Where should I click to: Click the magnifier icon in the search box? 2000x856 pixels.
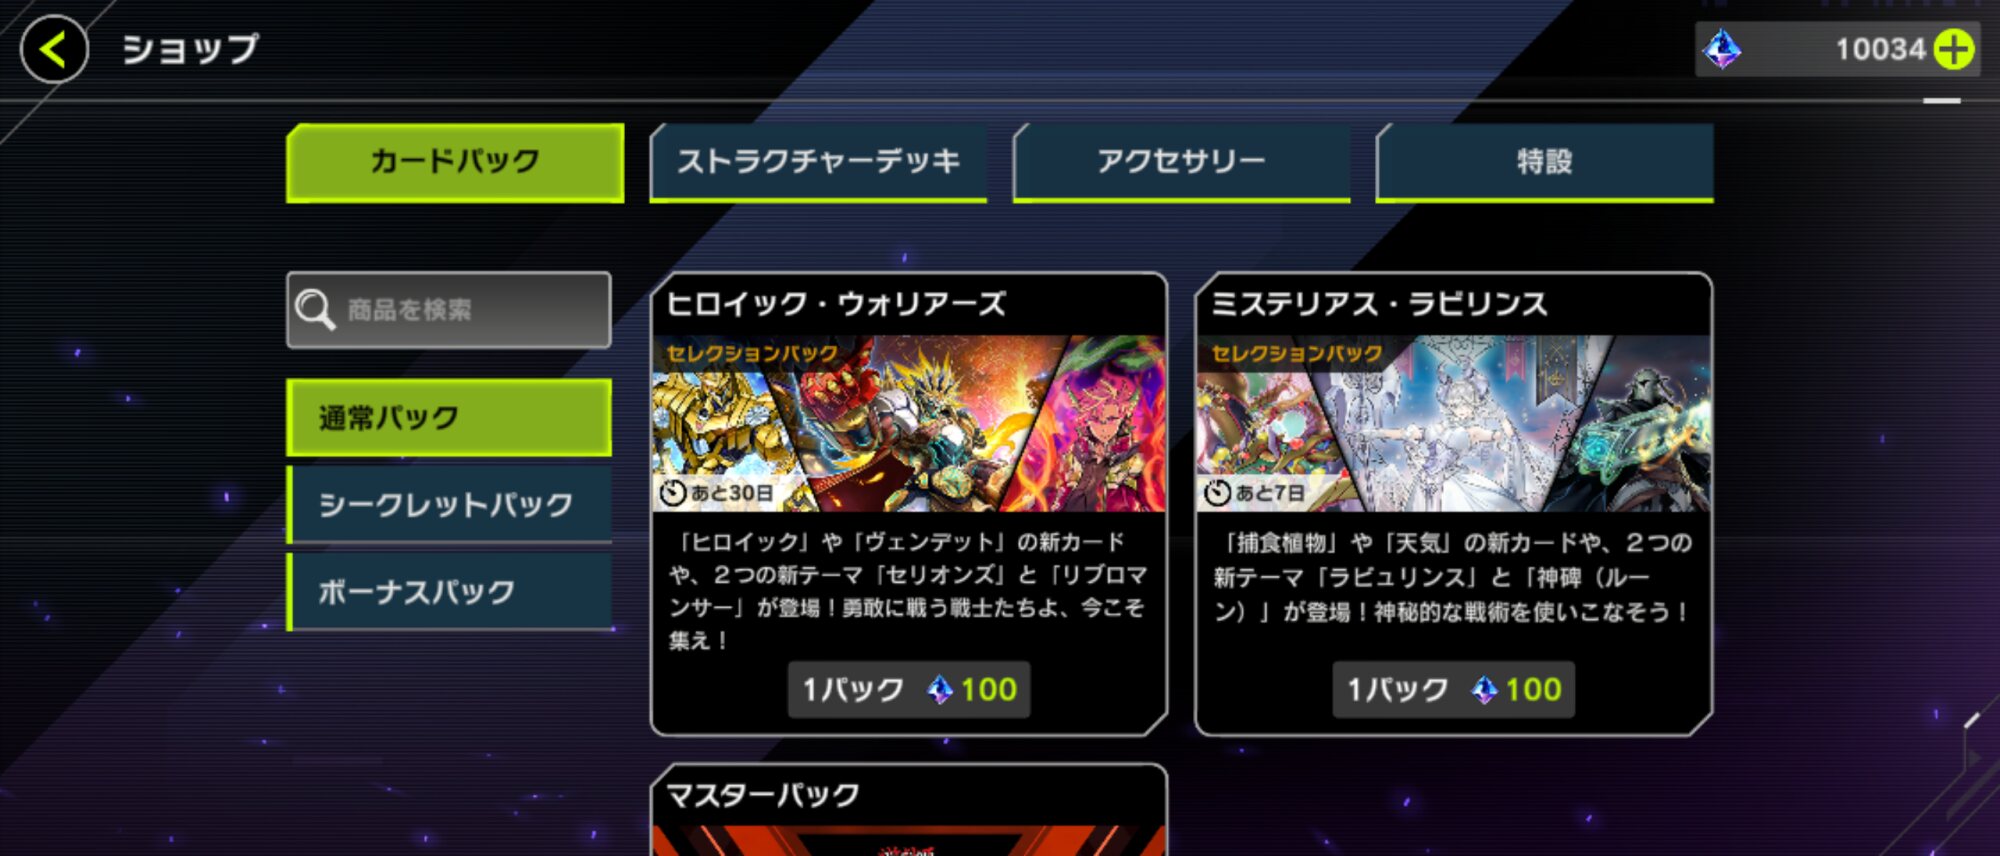pyautogui.click(x=314, y=310)
